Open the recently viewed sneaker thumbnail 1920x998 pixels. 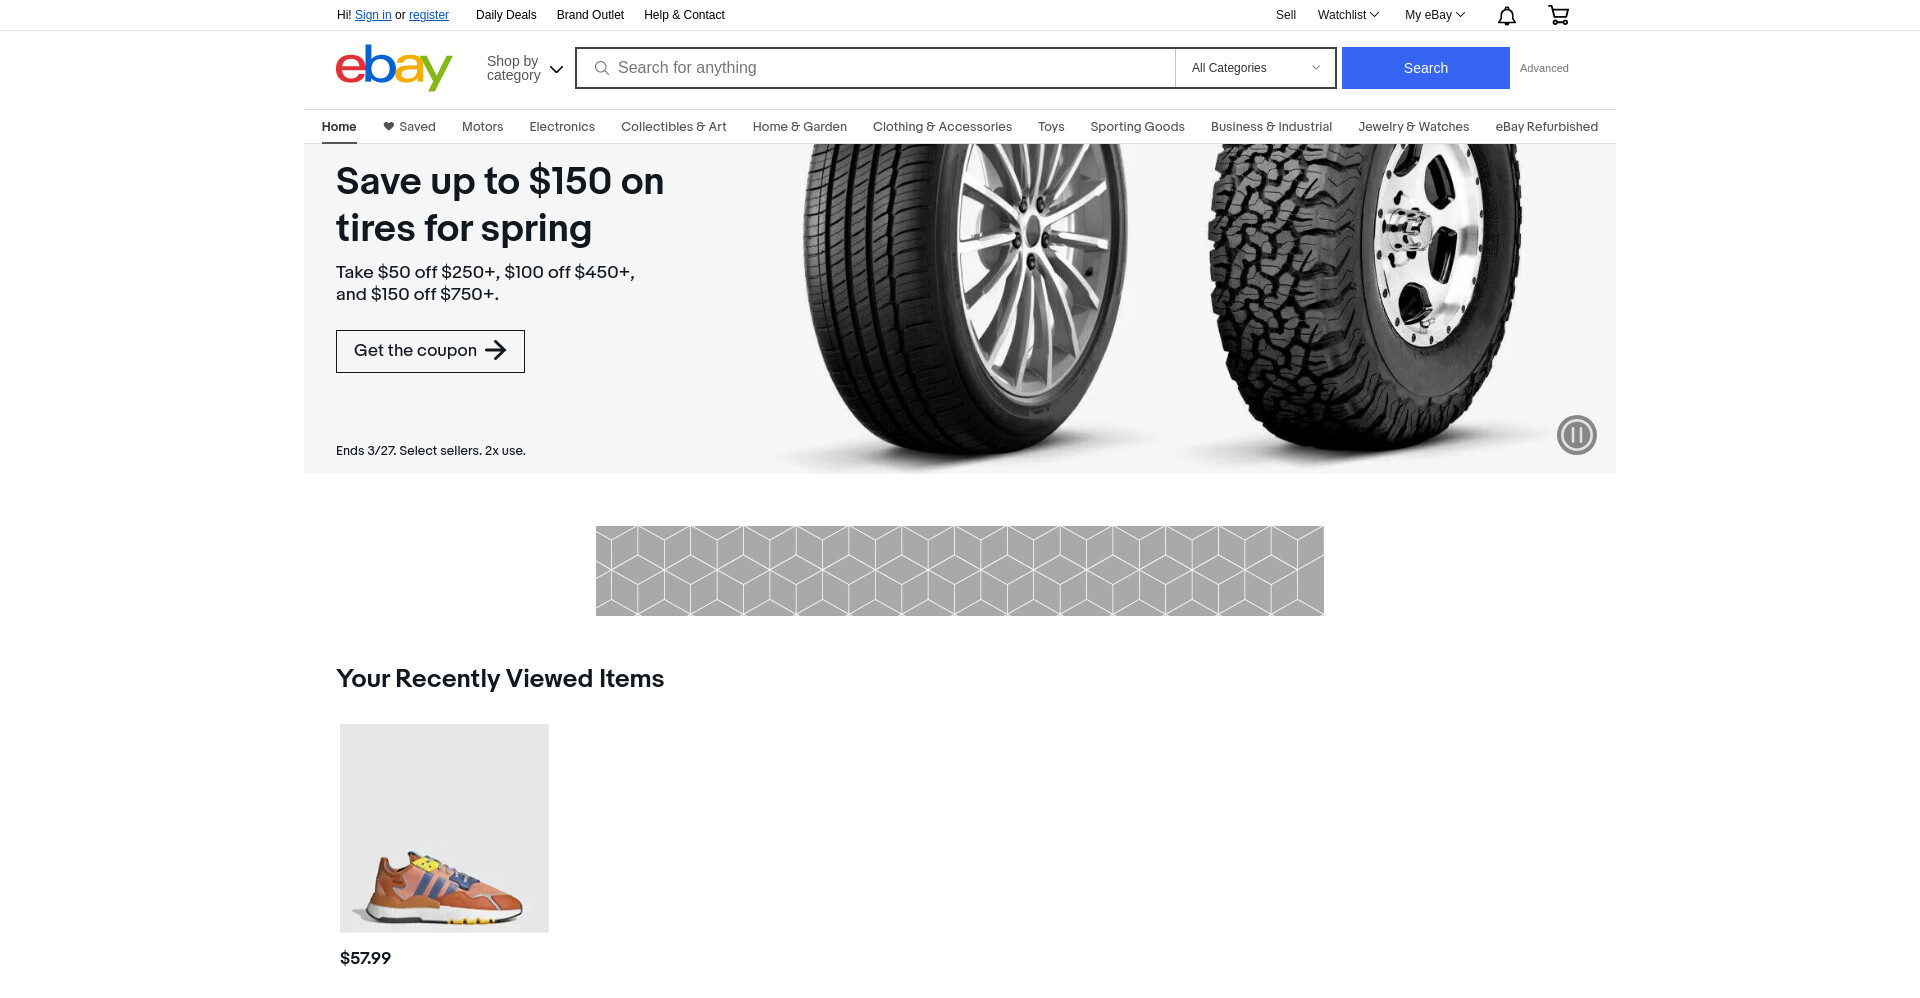(x=444, y=828)
